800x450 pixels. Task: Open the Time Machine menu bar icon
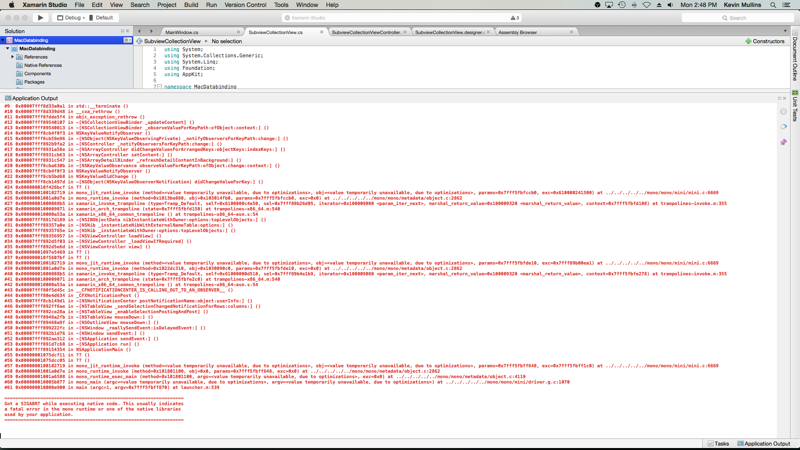point(621,5)
